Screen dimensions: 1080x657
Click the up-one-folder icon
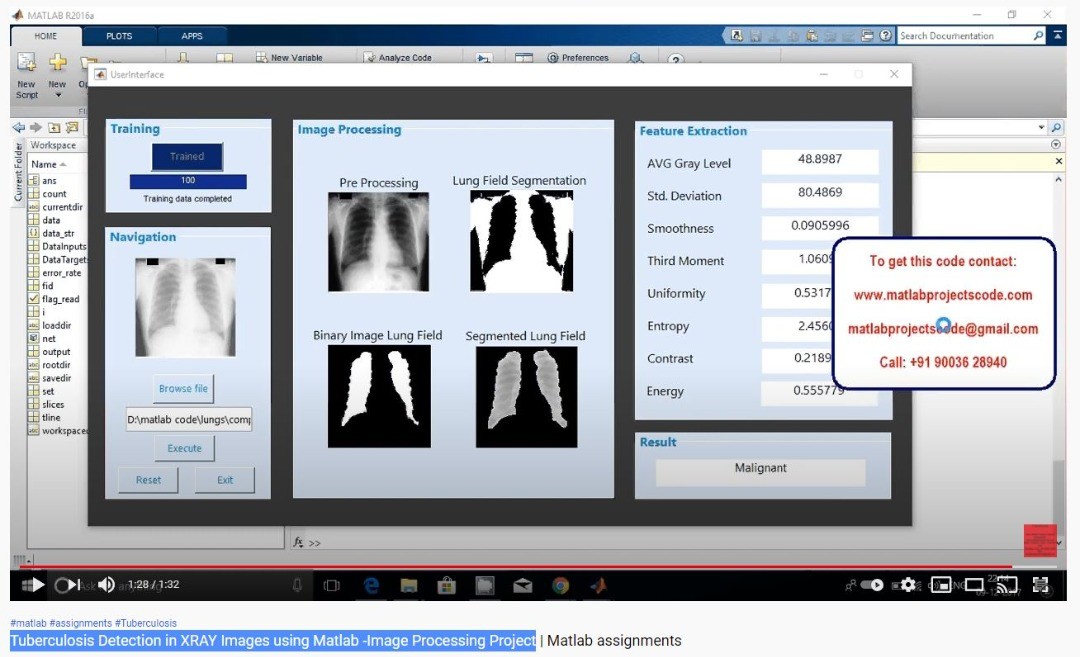coord(54,127)
